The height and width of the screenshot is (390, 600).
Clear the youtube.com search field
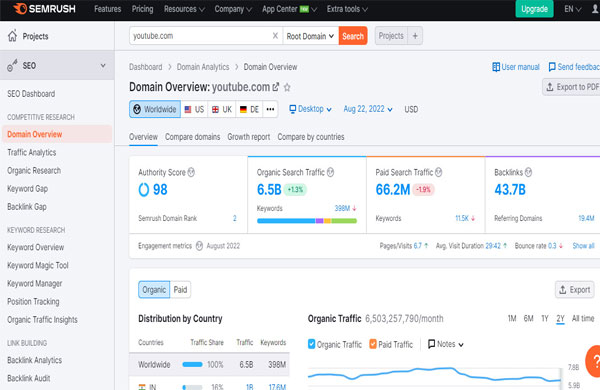point(275,36)
